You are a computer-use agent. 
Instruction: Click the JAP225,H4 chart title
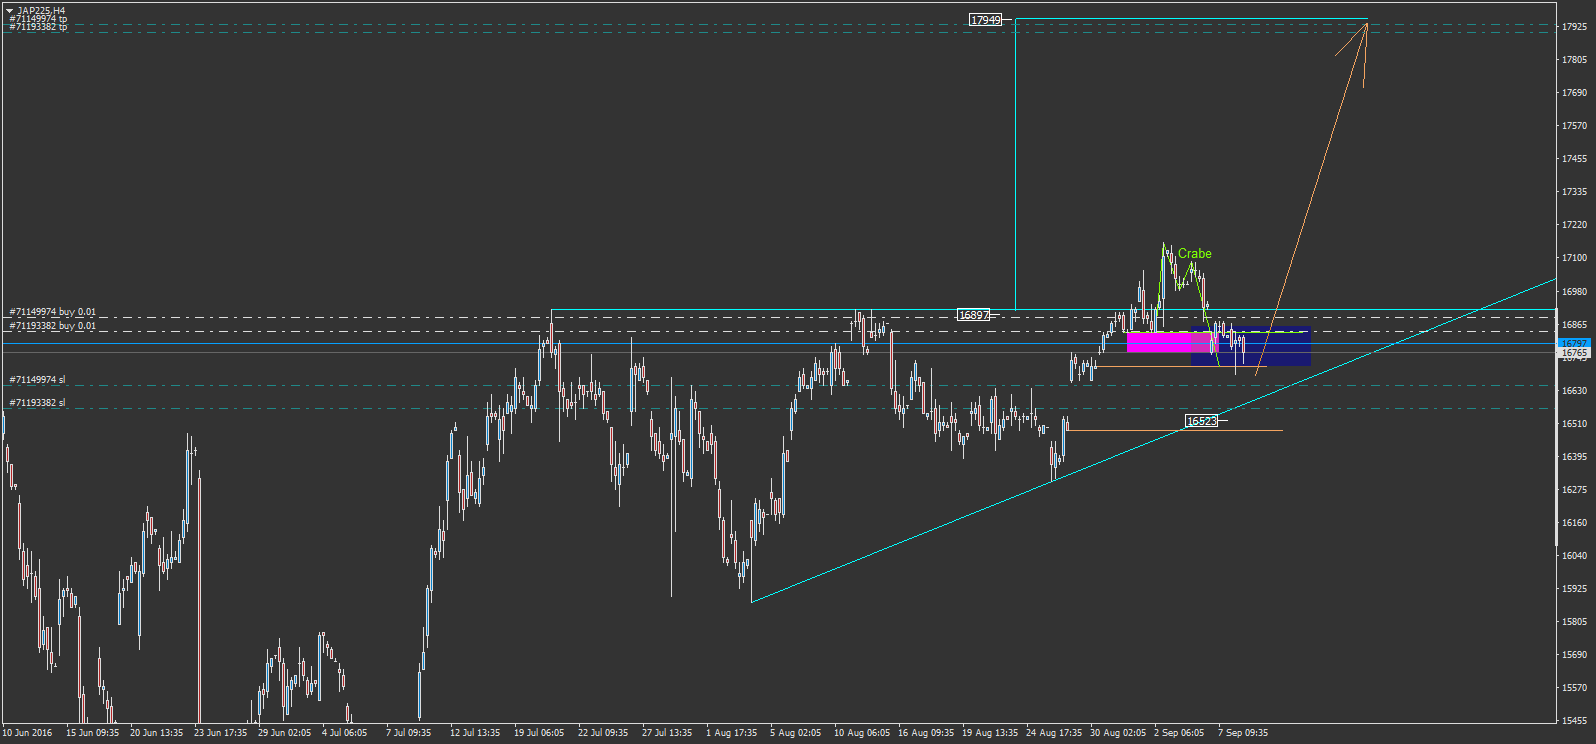41,10
